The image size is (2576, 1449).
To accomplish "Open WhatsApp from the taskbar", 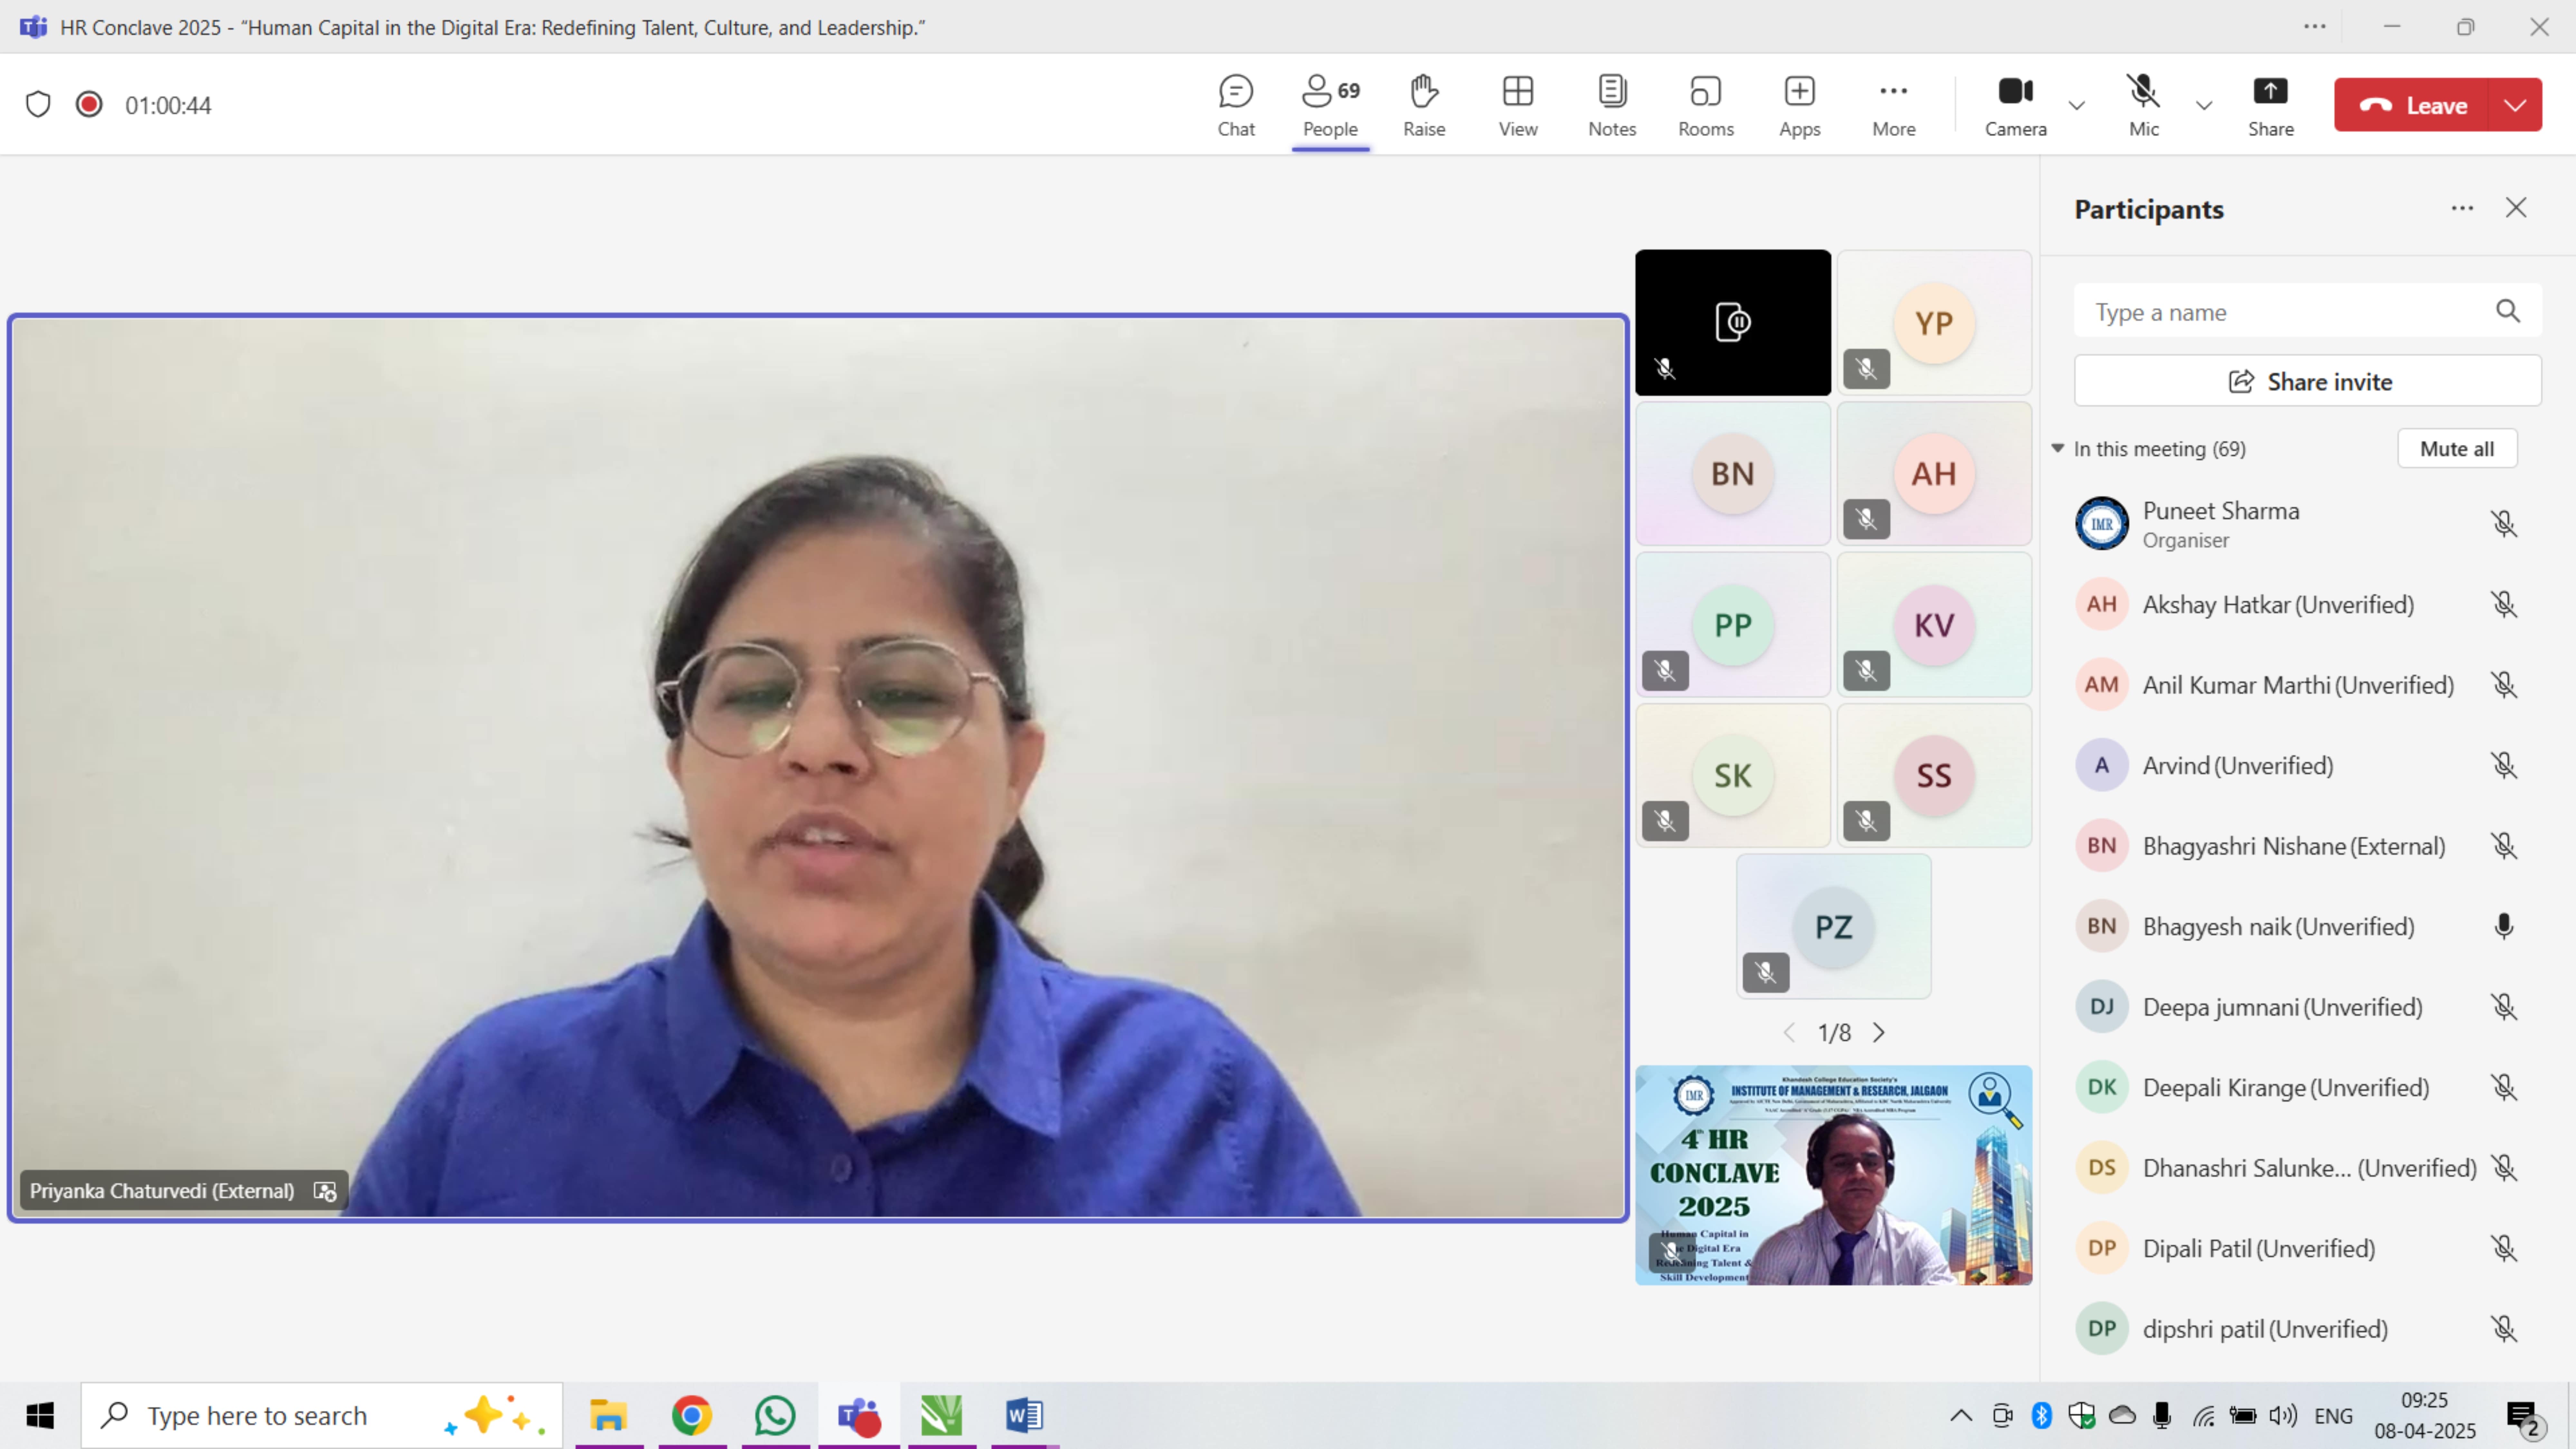I will (775, 1416).
